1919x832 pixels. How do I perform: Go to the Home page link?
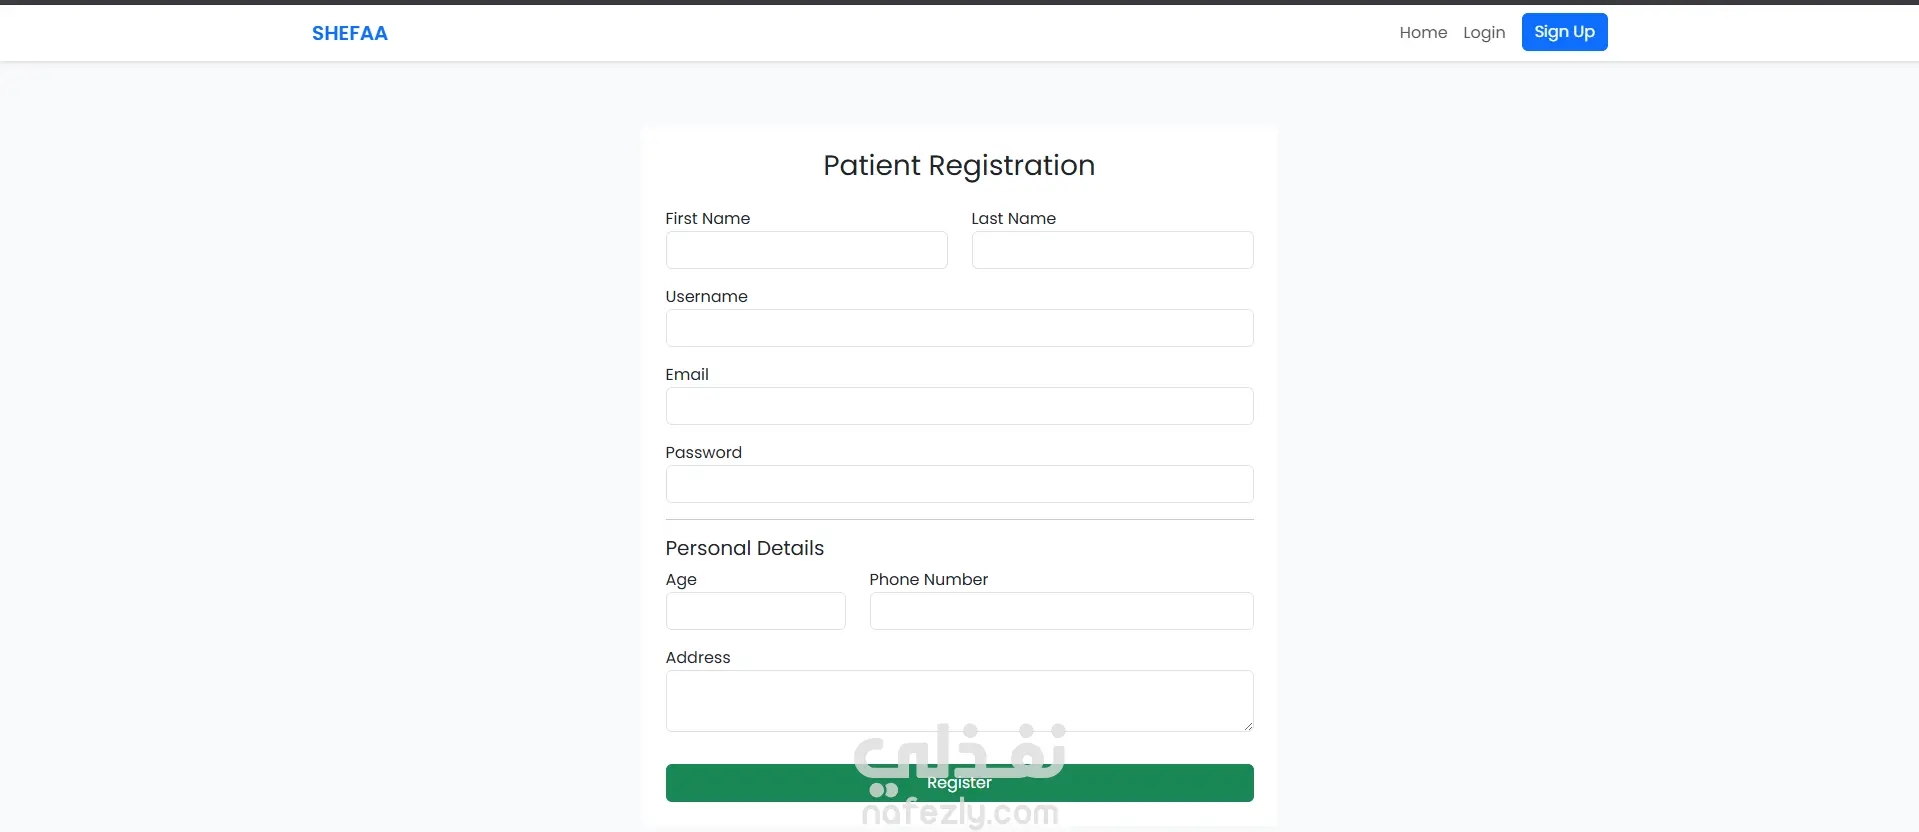[1423, 32]
